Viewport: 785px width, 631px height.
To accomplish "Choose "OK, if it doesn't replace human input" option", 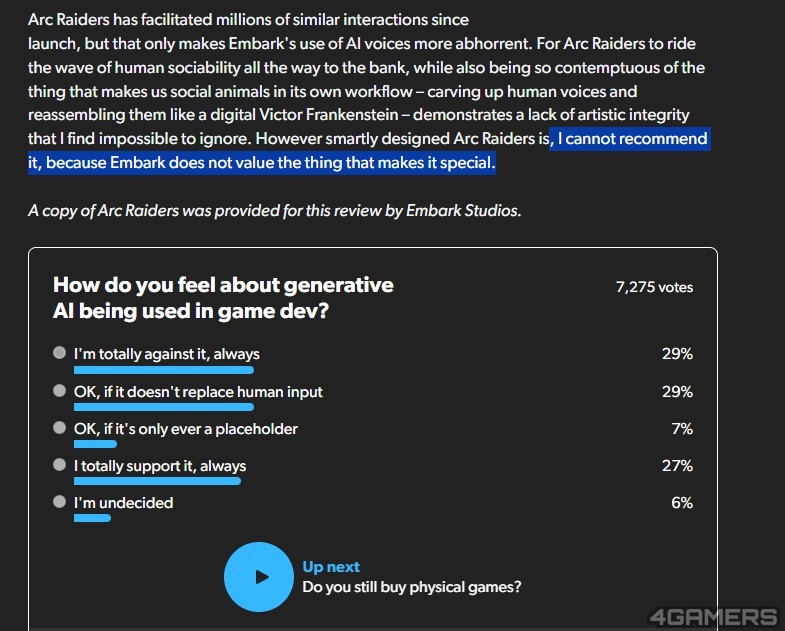I will tap(60, 392).
